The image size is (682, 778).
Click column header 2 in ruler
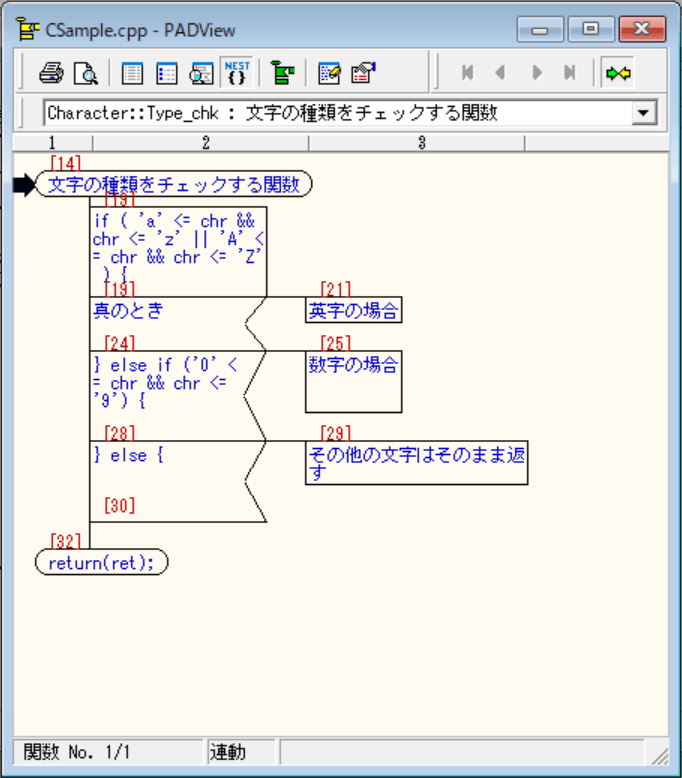tap(205, 143)
